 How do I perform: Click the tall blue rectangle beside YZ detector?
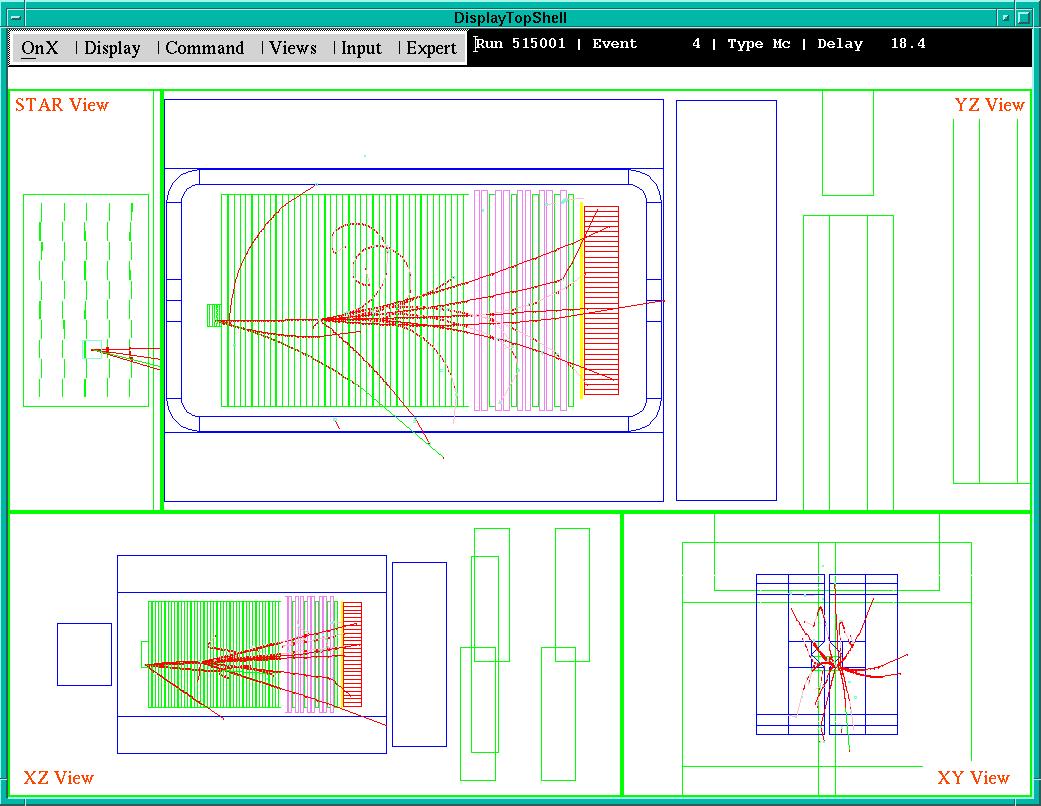pyautogui.click(x=726, y=300)
